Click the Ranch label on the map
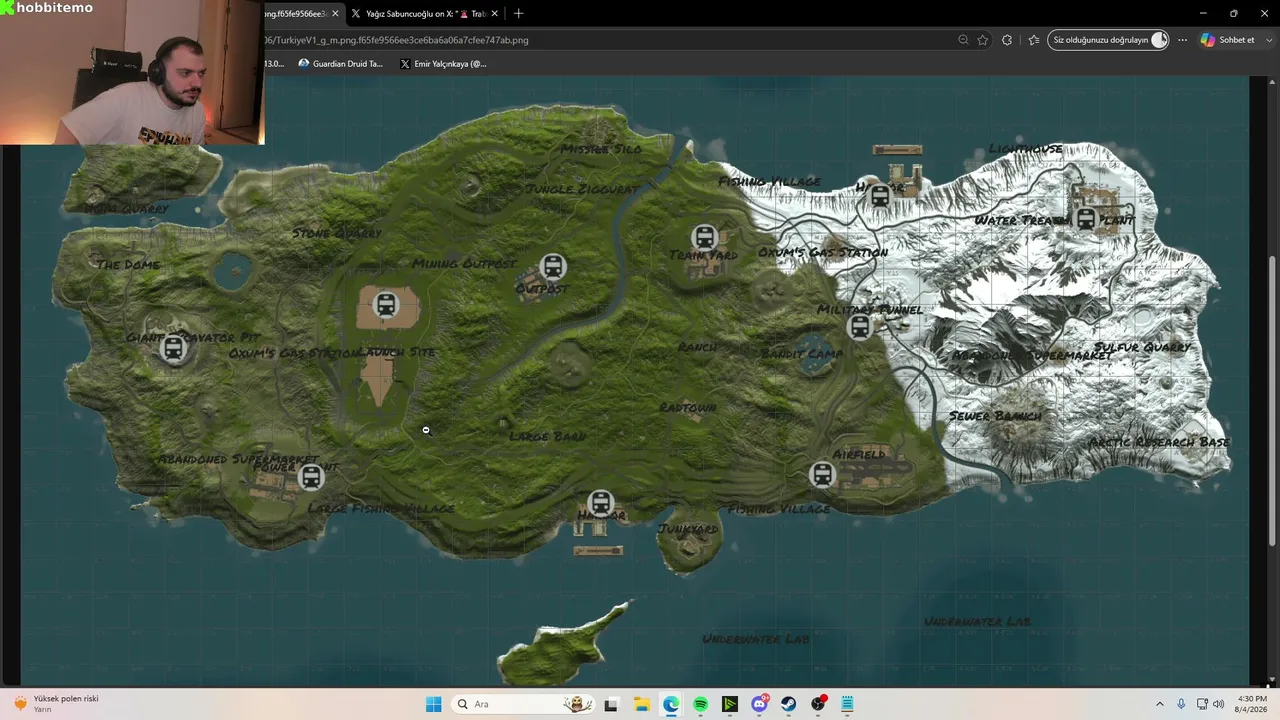Screen dimensions: 1280x720 pyautogui.click(x=697, y=347)
